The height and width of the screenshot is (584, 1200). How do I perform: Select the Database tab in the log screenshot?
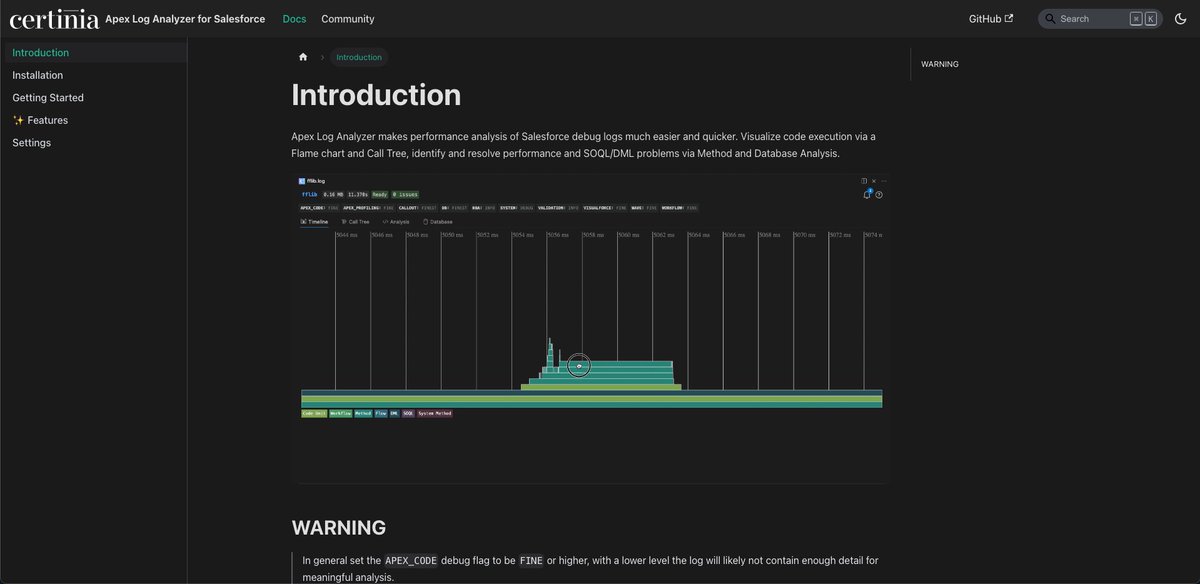pyautogui.click(x=437, y=221)
